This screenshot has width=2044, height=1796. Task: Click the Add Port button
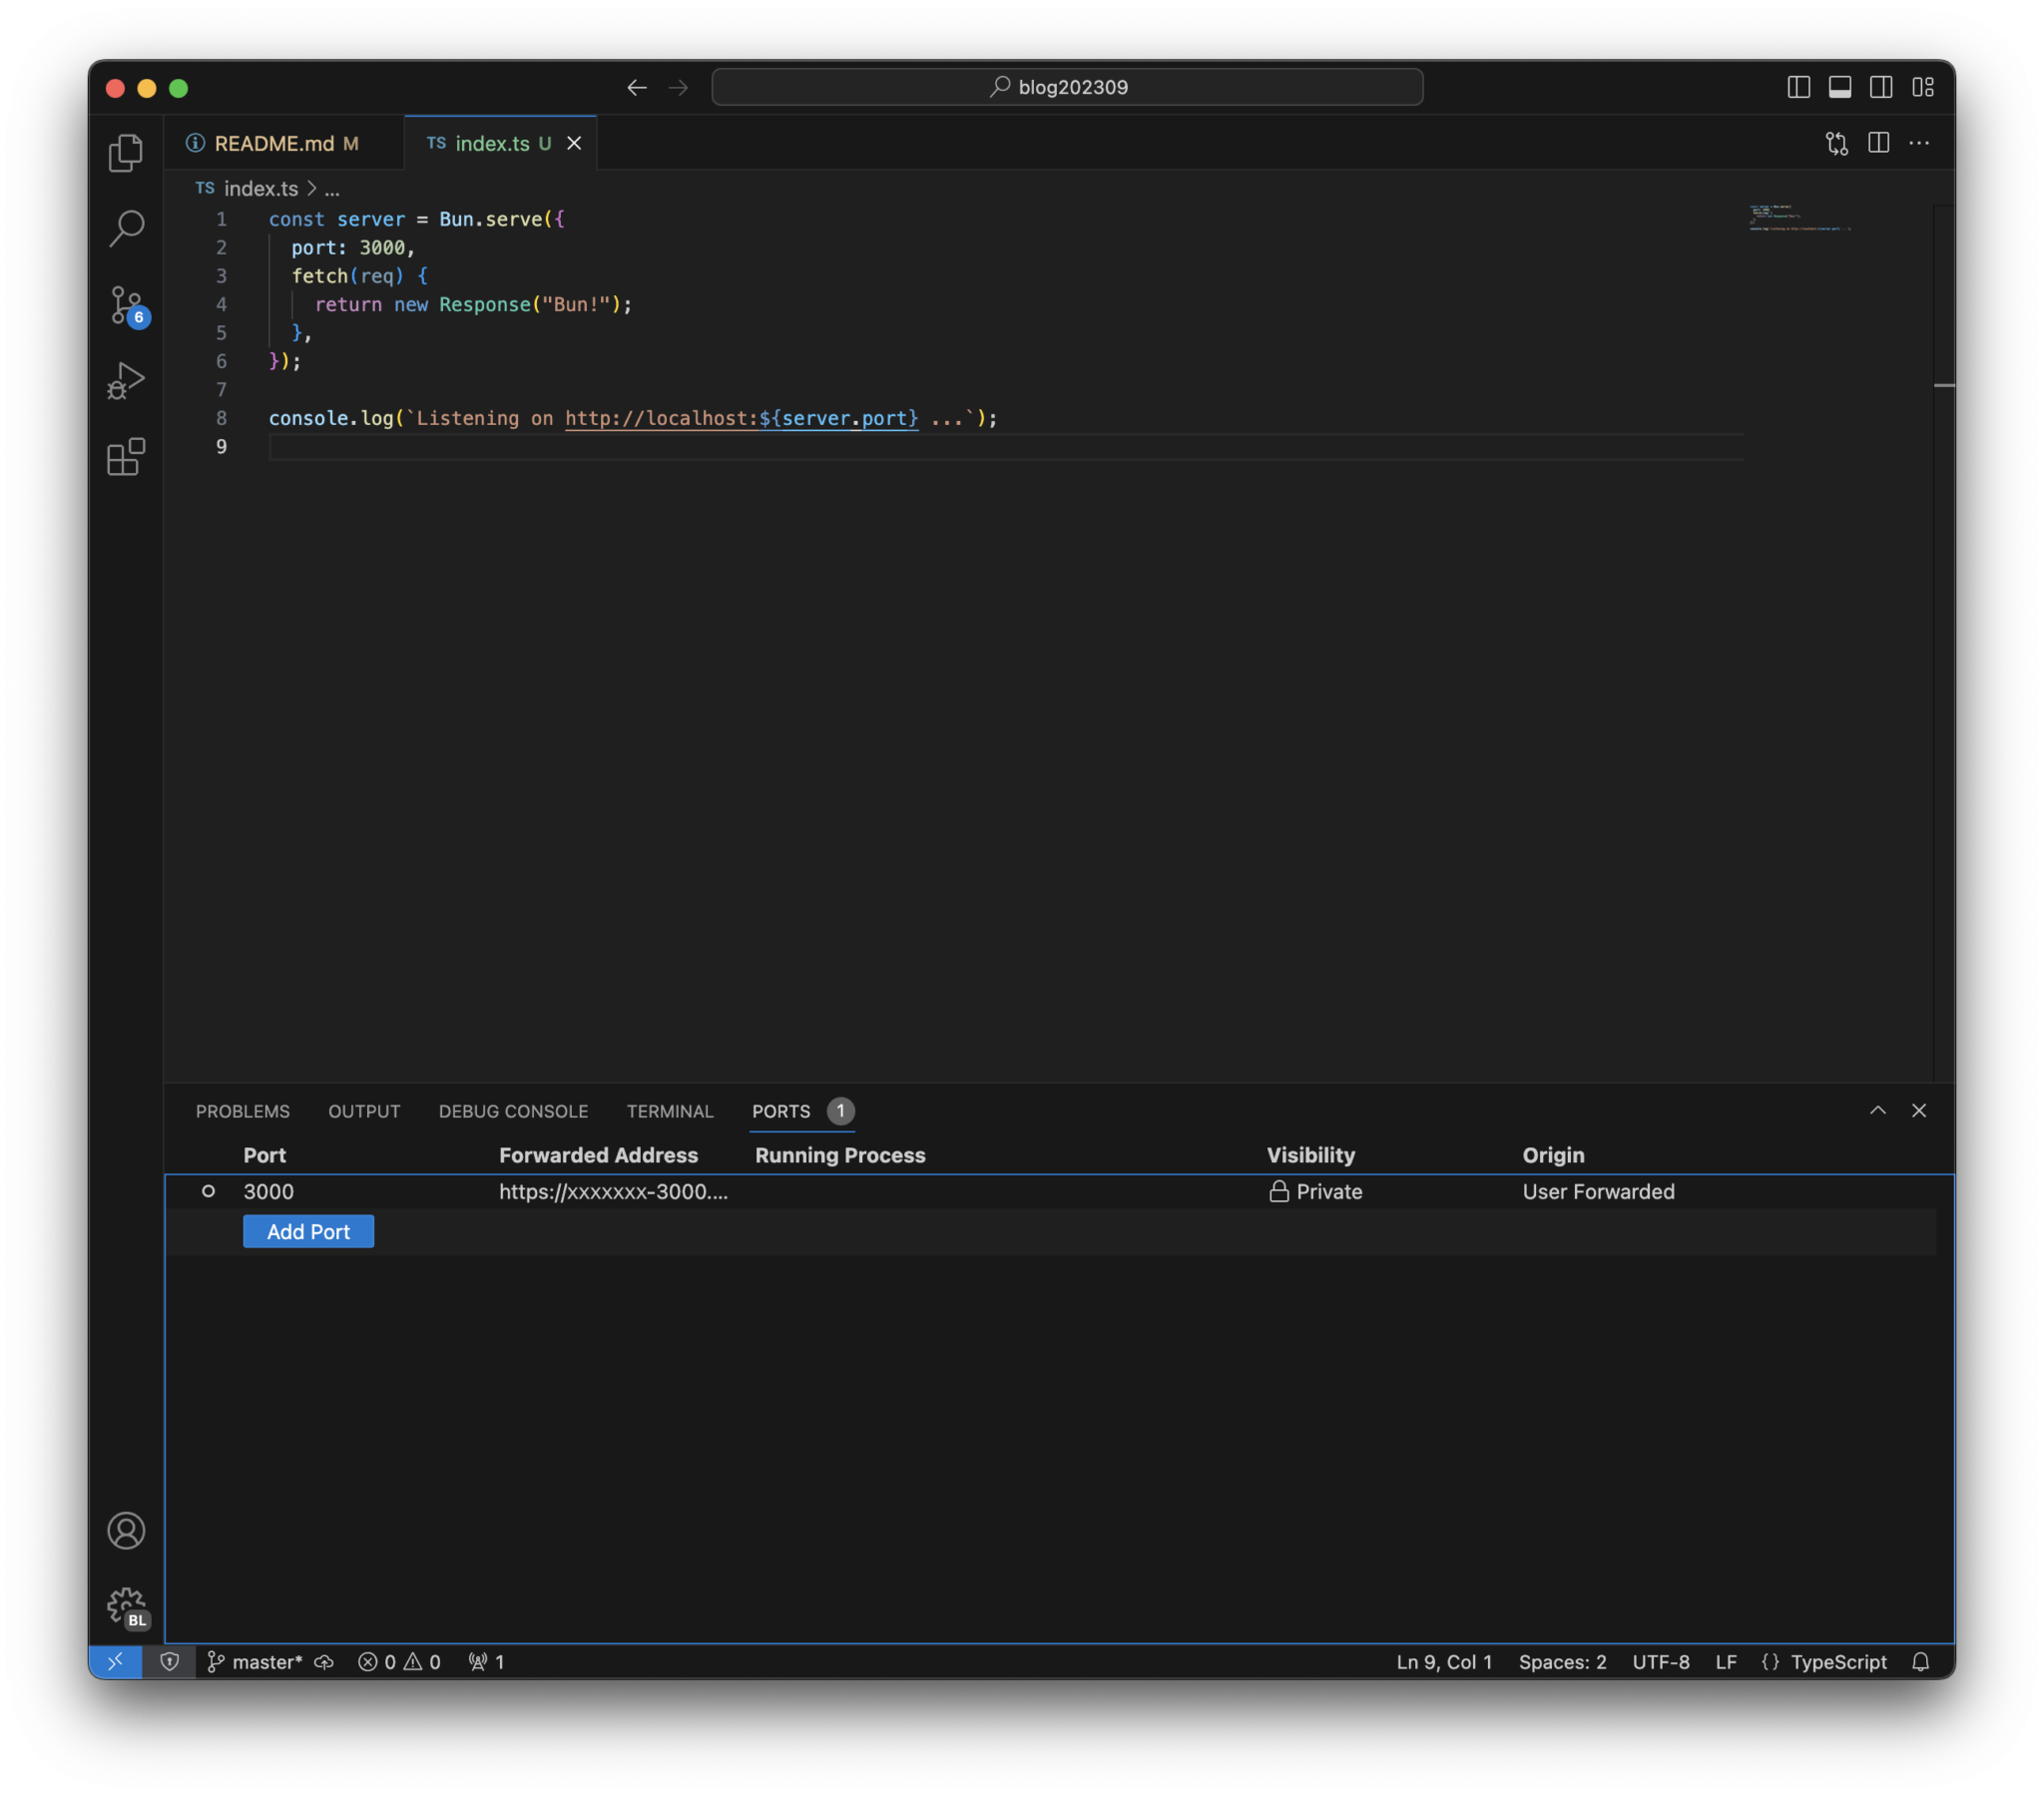click(308, 1231)
